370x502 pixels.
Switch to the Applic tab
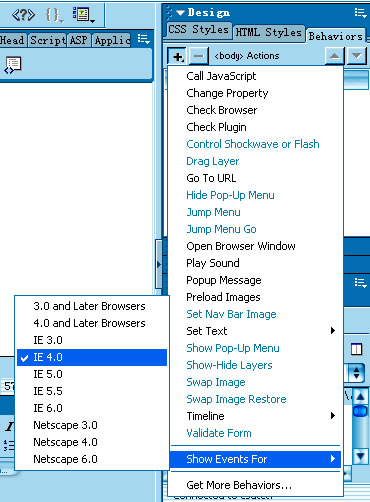[112, 40]
